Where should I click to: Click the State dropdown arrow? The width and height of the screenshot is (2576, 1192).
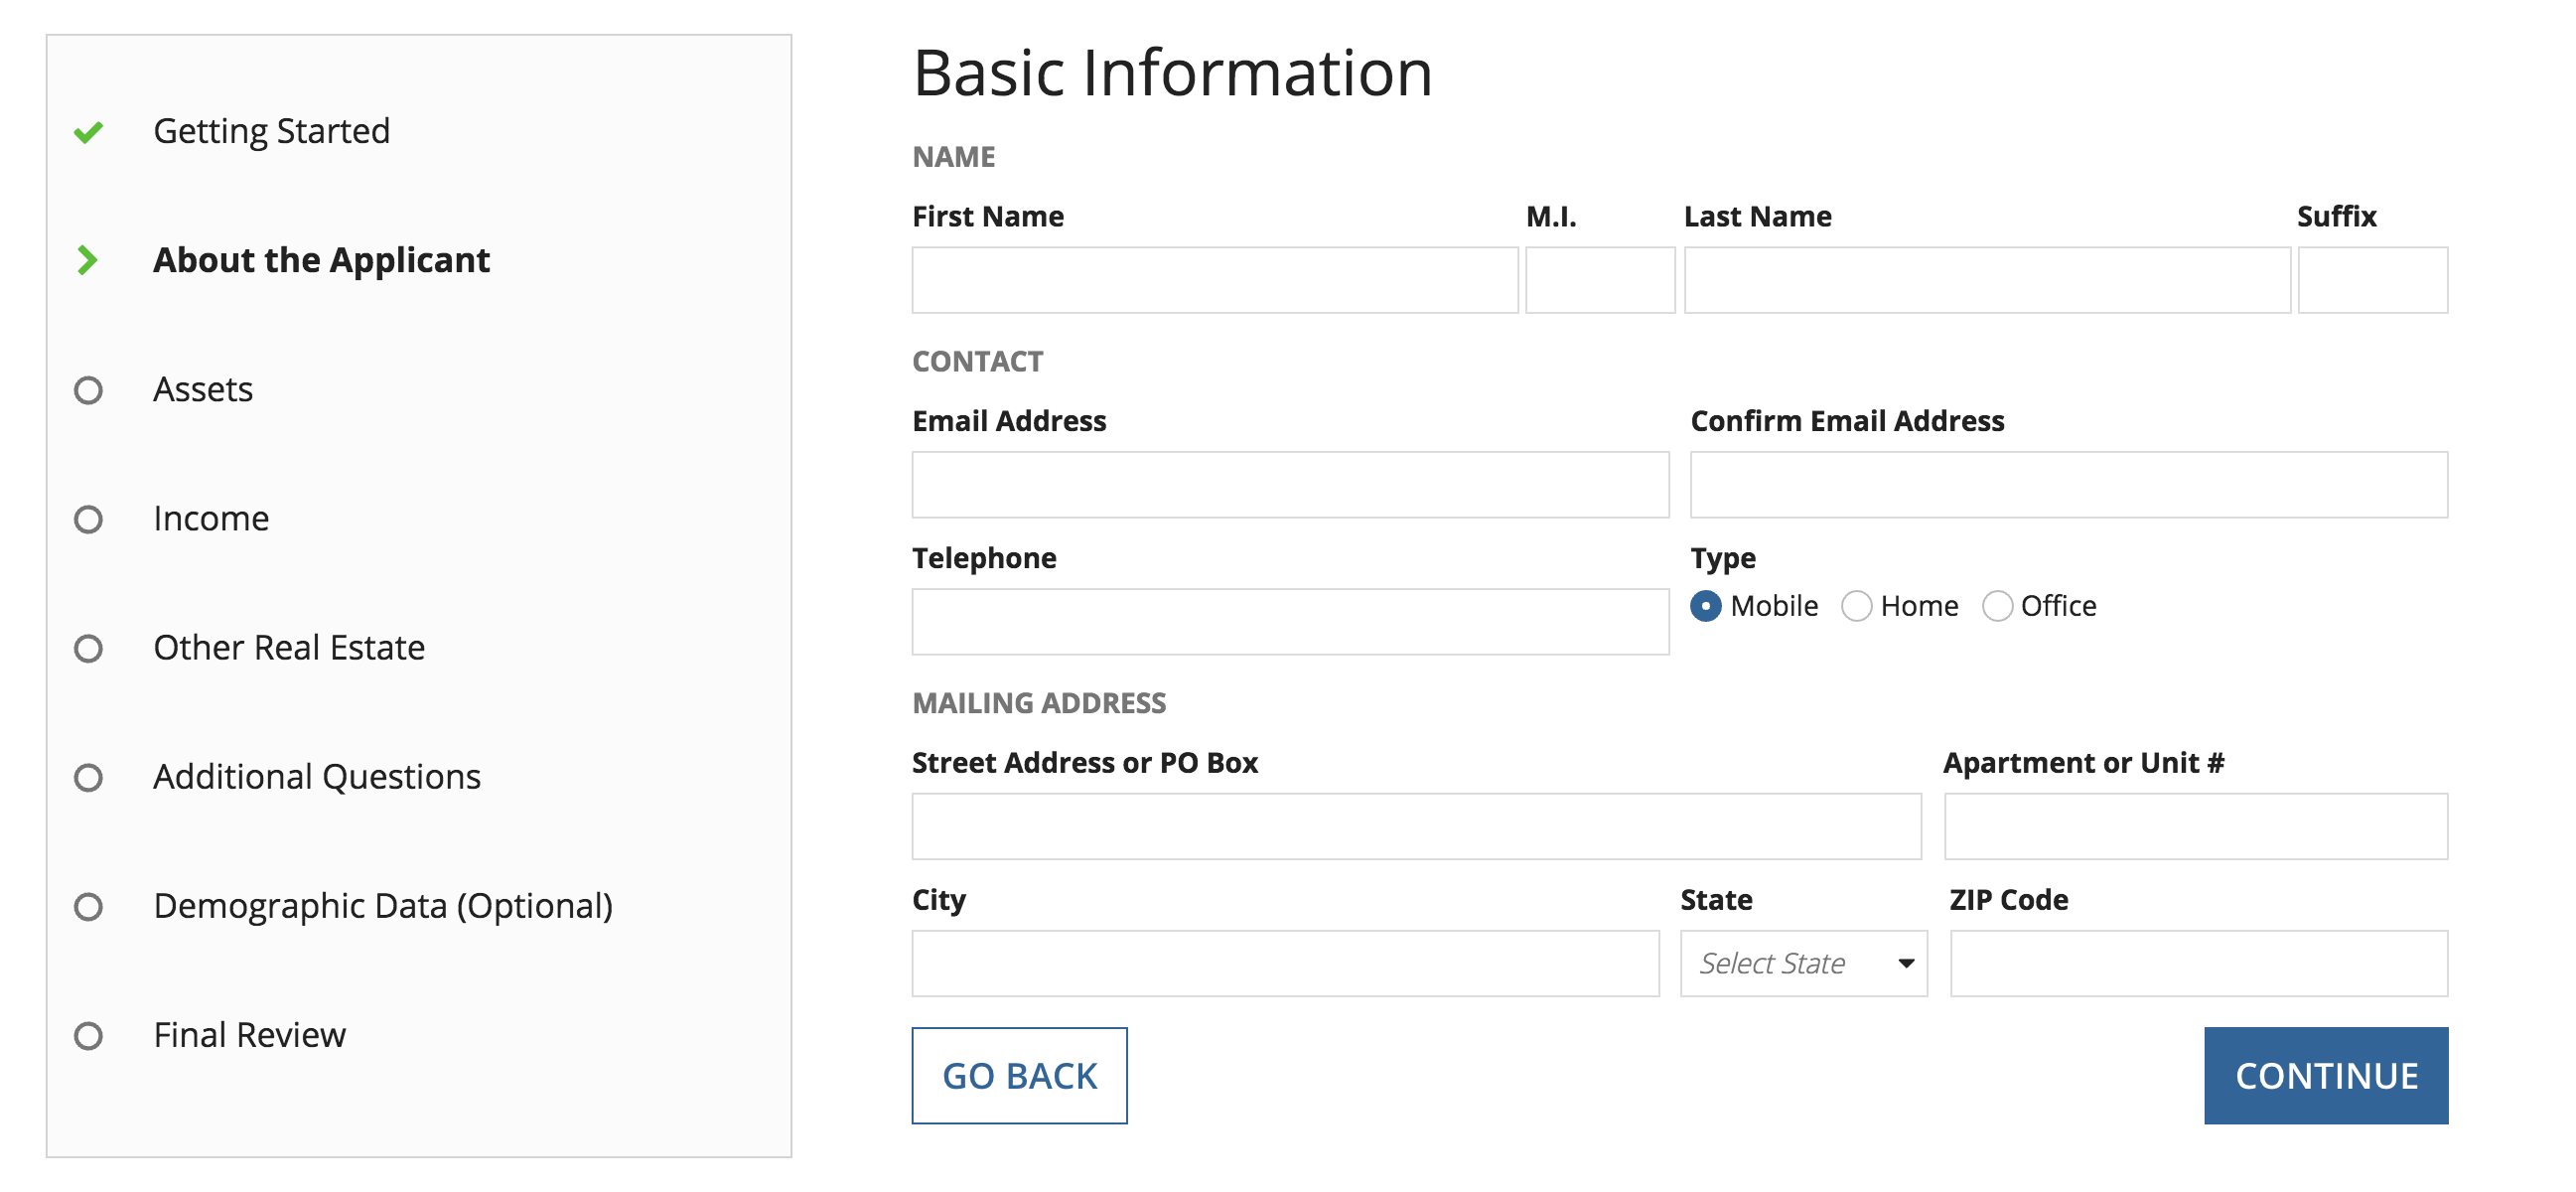[x=1906, y=963]
